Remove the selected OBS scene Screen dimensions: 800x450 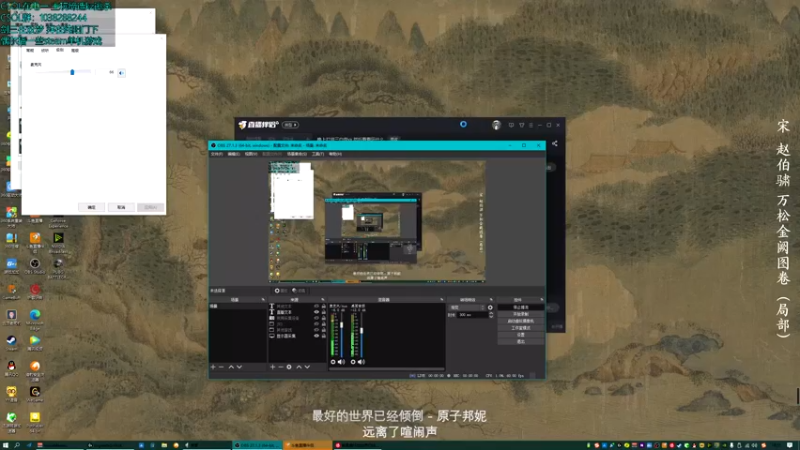coord(221,367)
